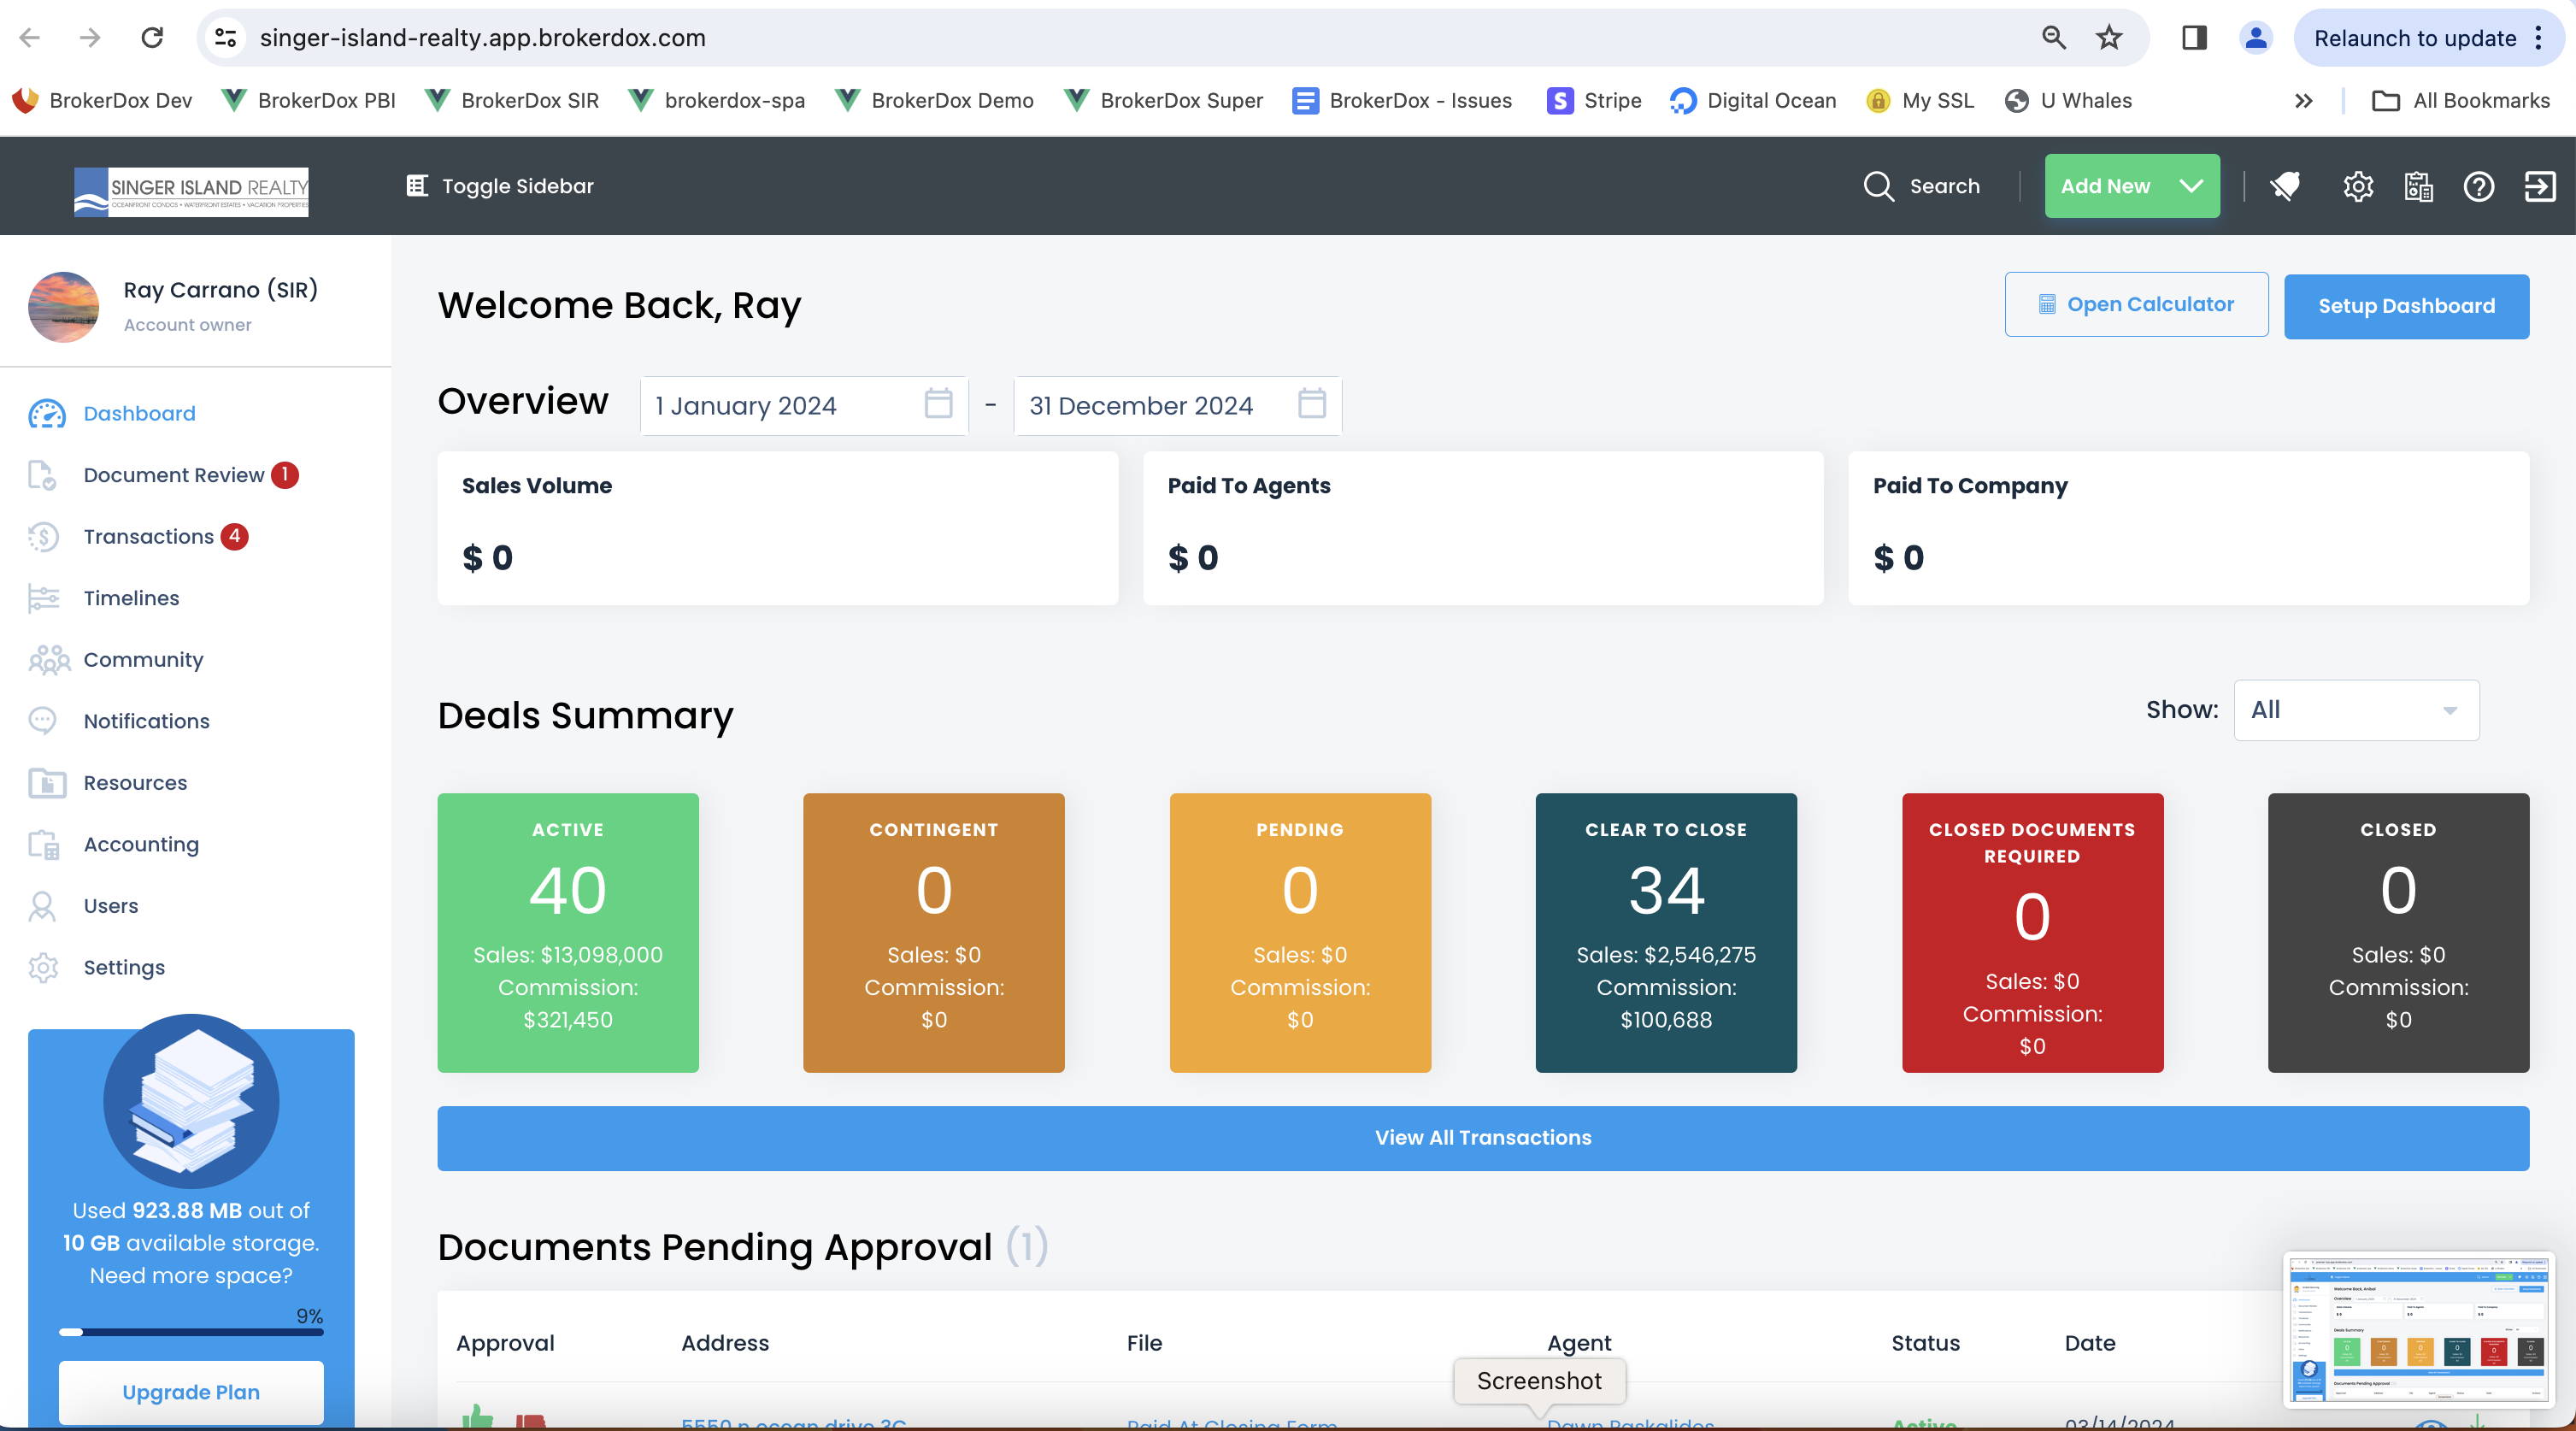Open Timelines menu item
Viewport: 2576px width, 1431px height.
tap(131, 598)
